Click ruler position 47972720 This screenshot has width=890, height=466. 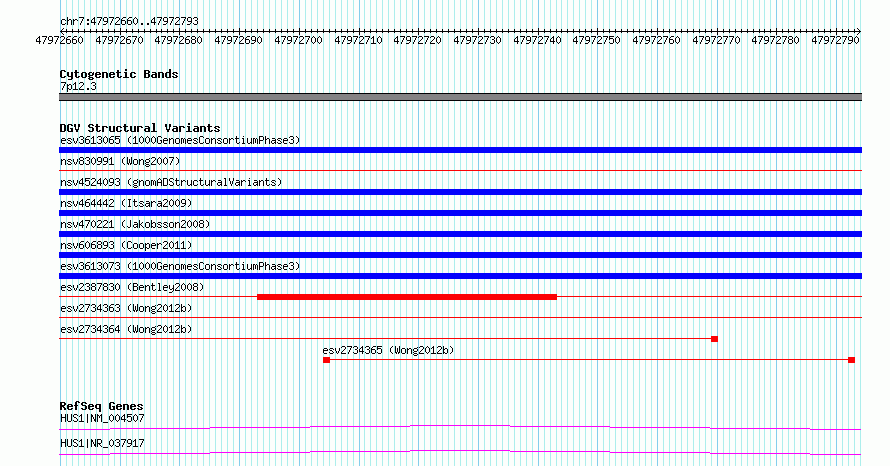[x=417, y=40]
